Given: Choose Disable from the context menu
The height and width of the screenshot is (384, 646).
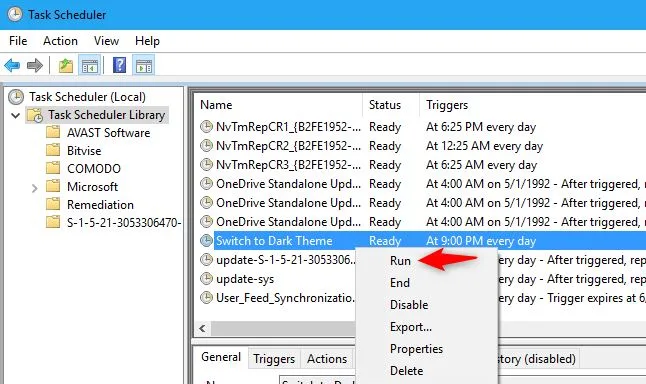Looking at the screenshot, I should click(427, 304).
